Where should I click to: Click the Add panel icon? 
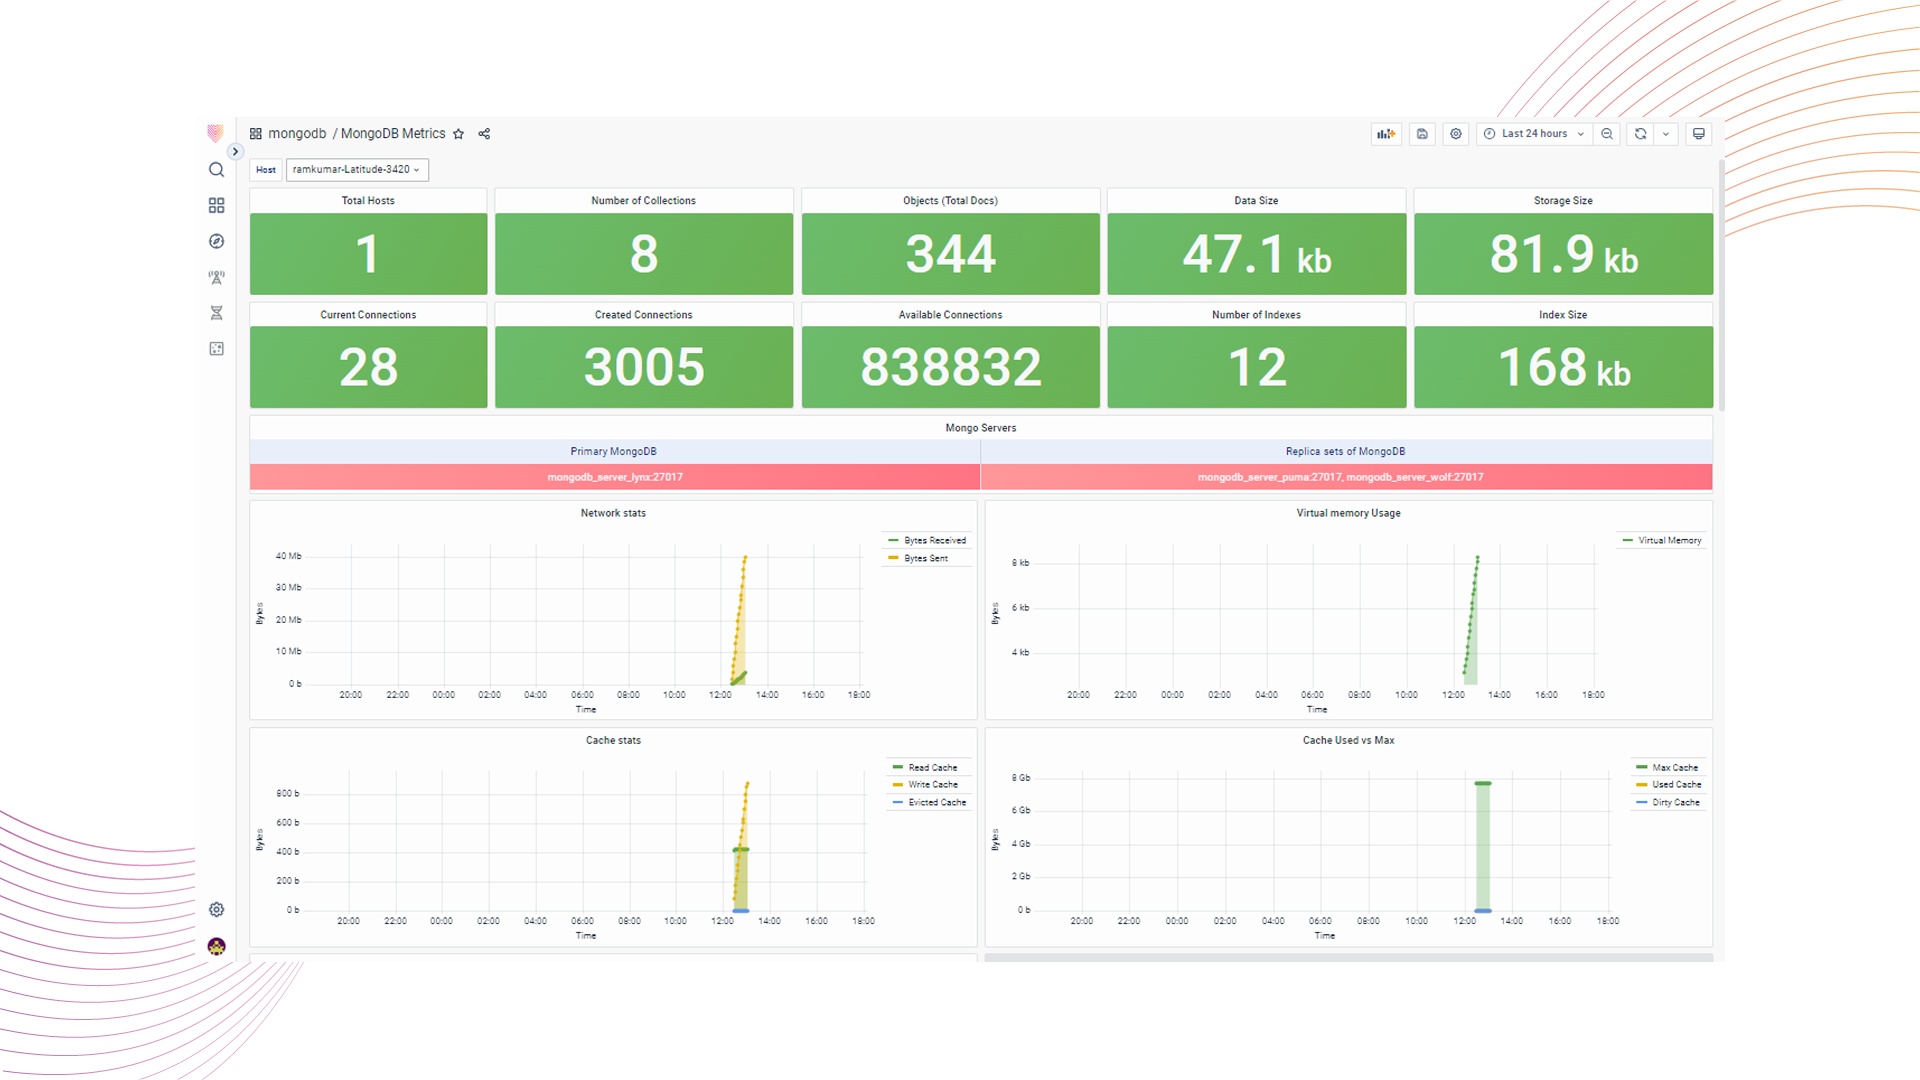click(1385, 134)
